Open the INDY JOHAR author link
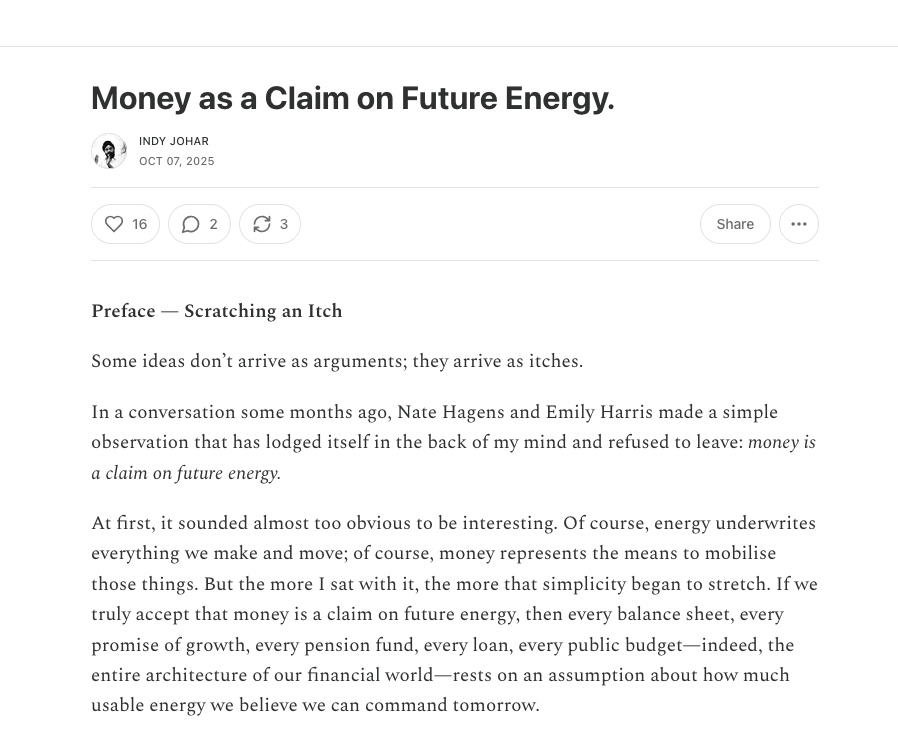Screen dimensions: 898x735 coord(174,141)
